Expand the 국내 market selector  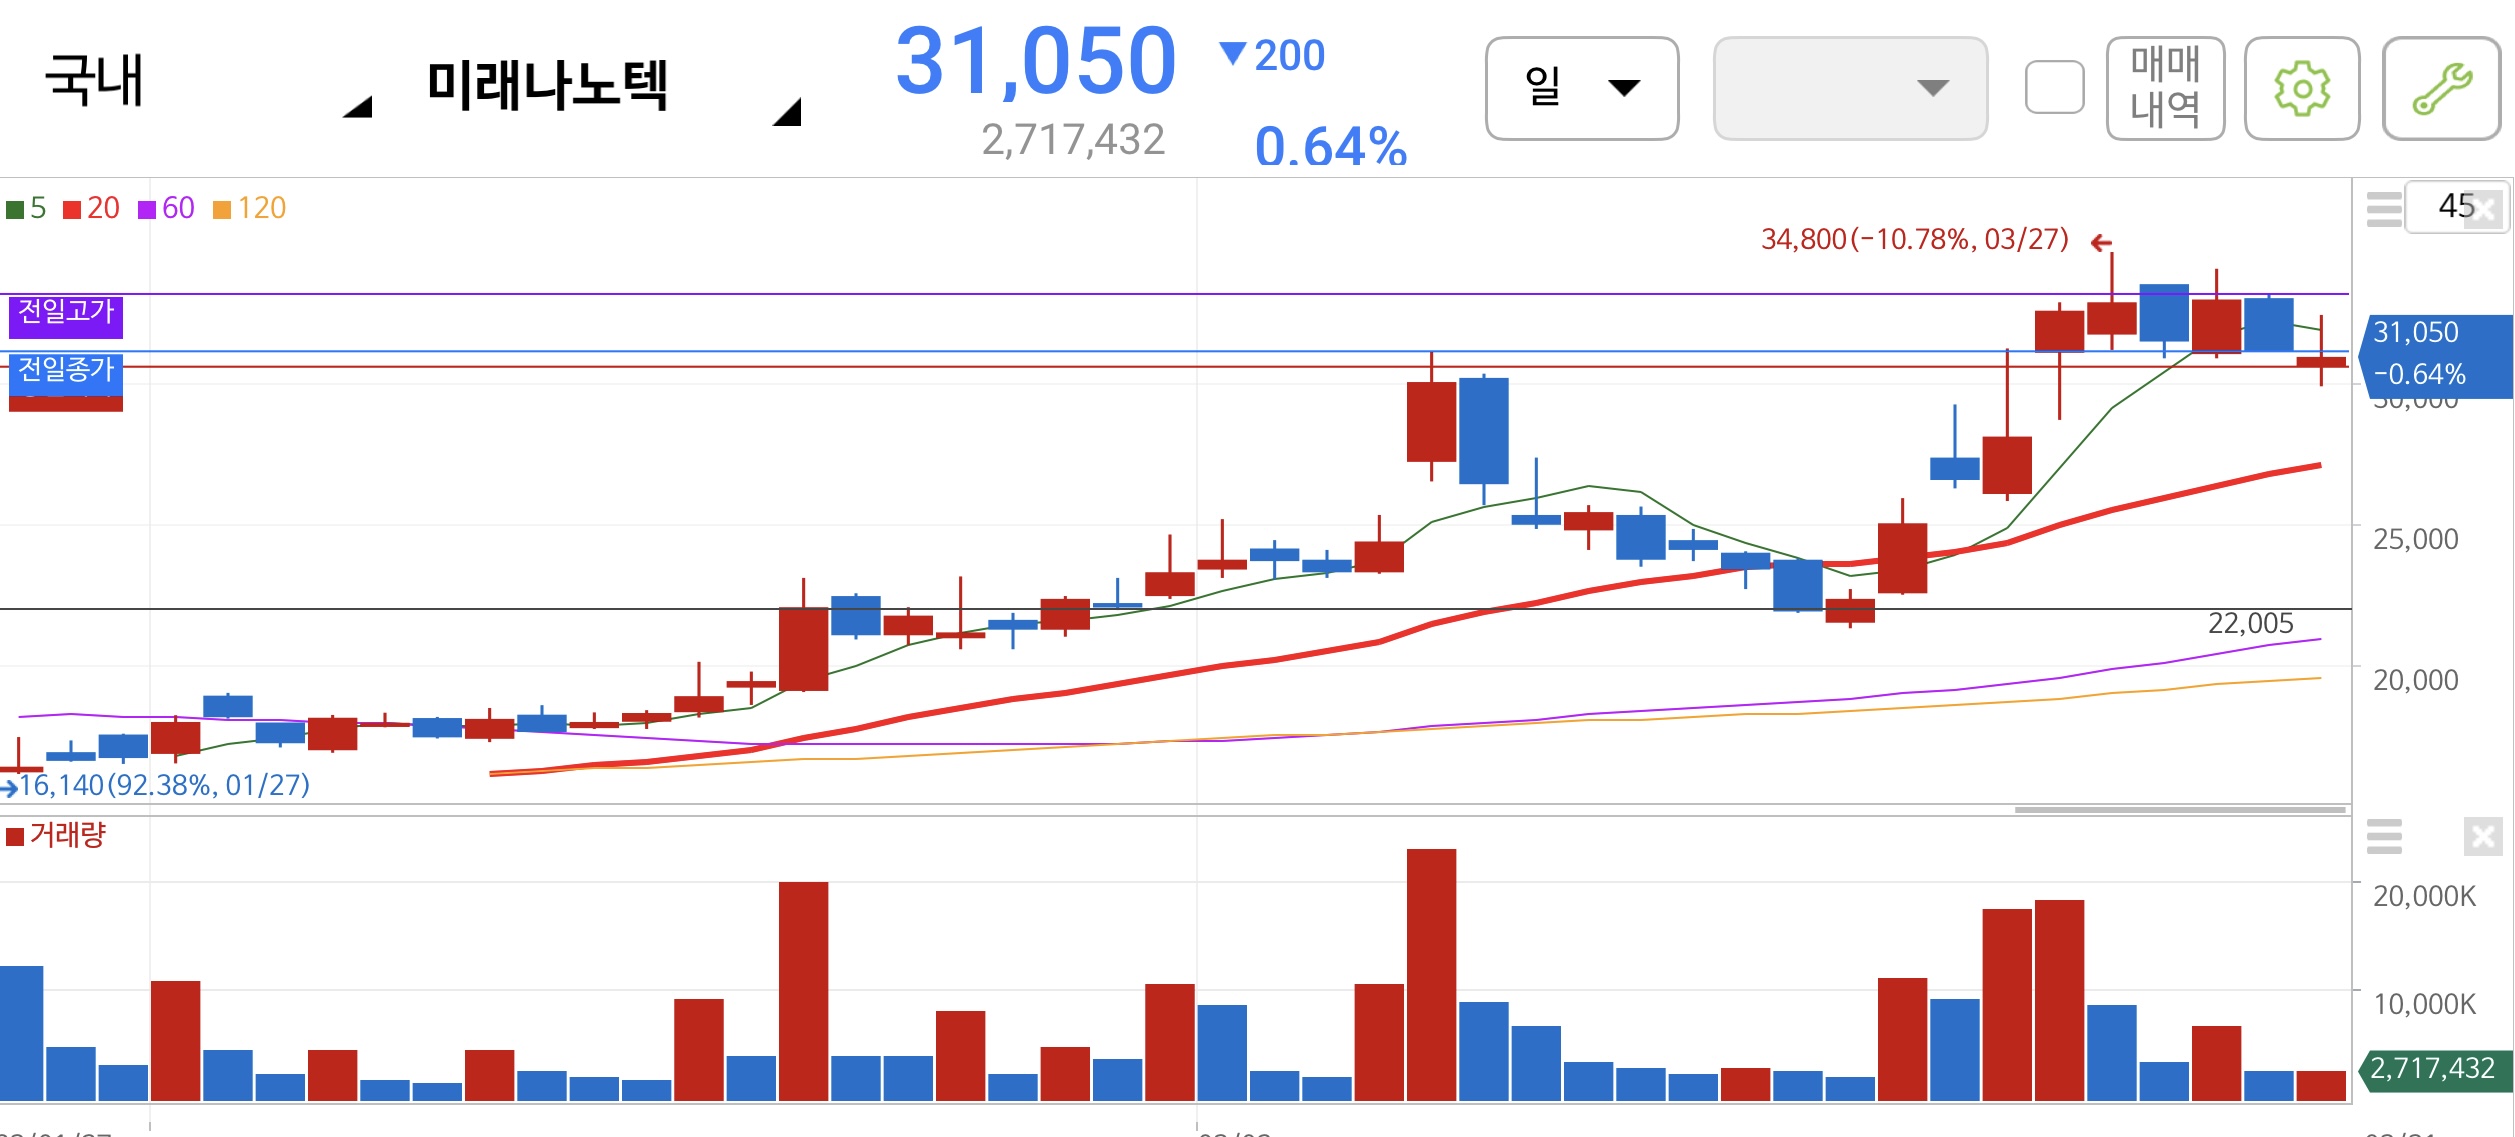click(x=208, y=84)
